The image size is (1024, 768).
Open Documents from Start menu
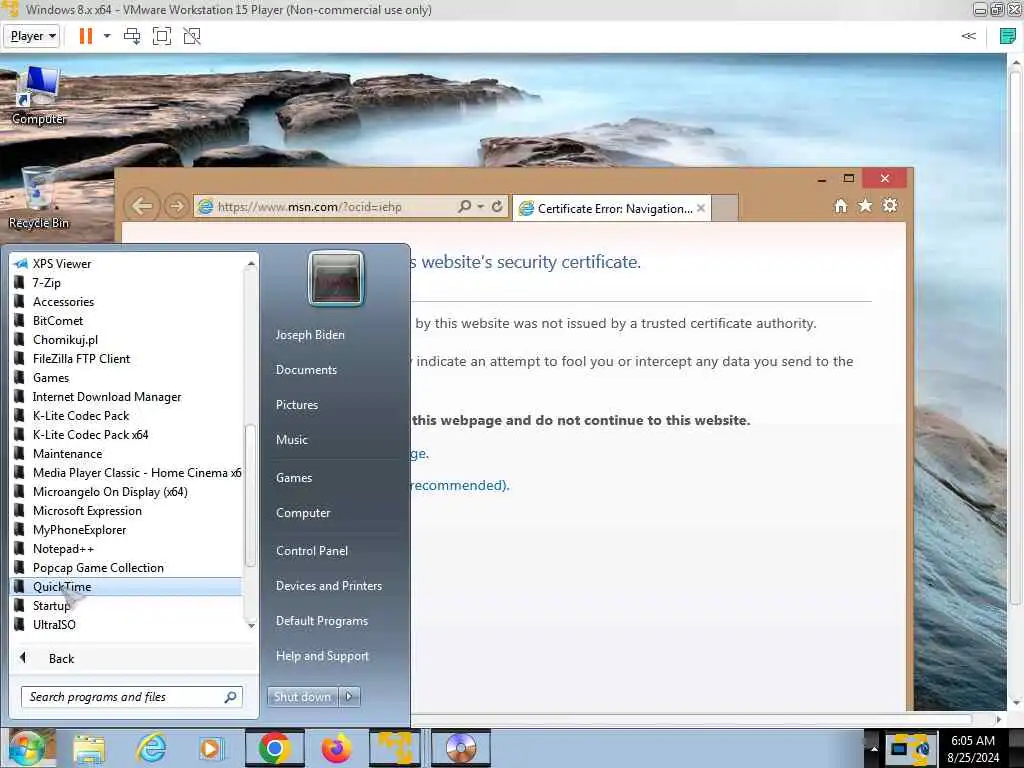click(306, 370)
